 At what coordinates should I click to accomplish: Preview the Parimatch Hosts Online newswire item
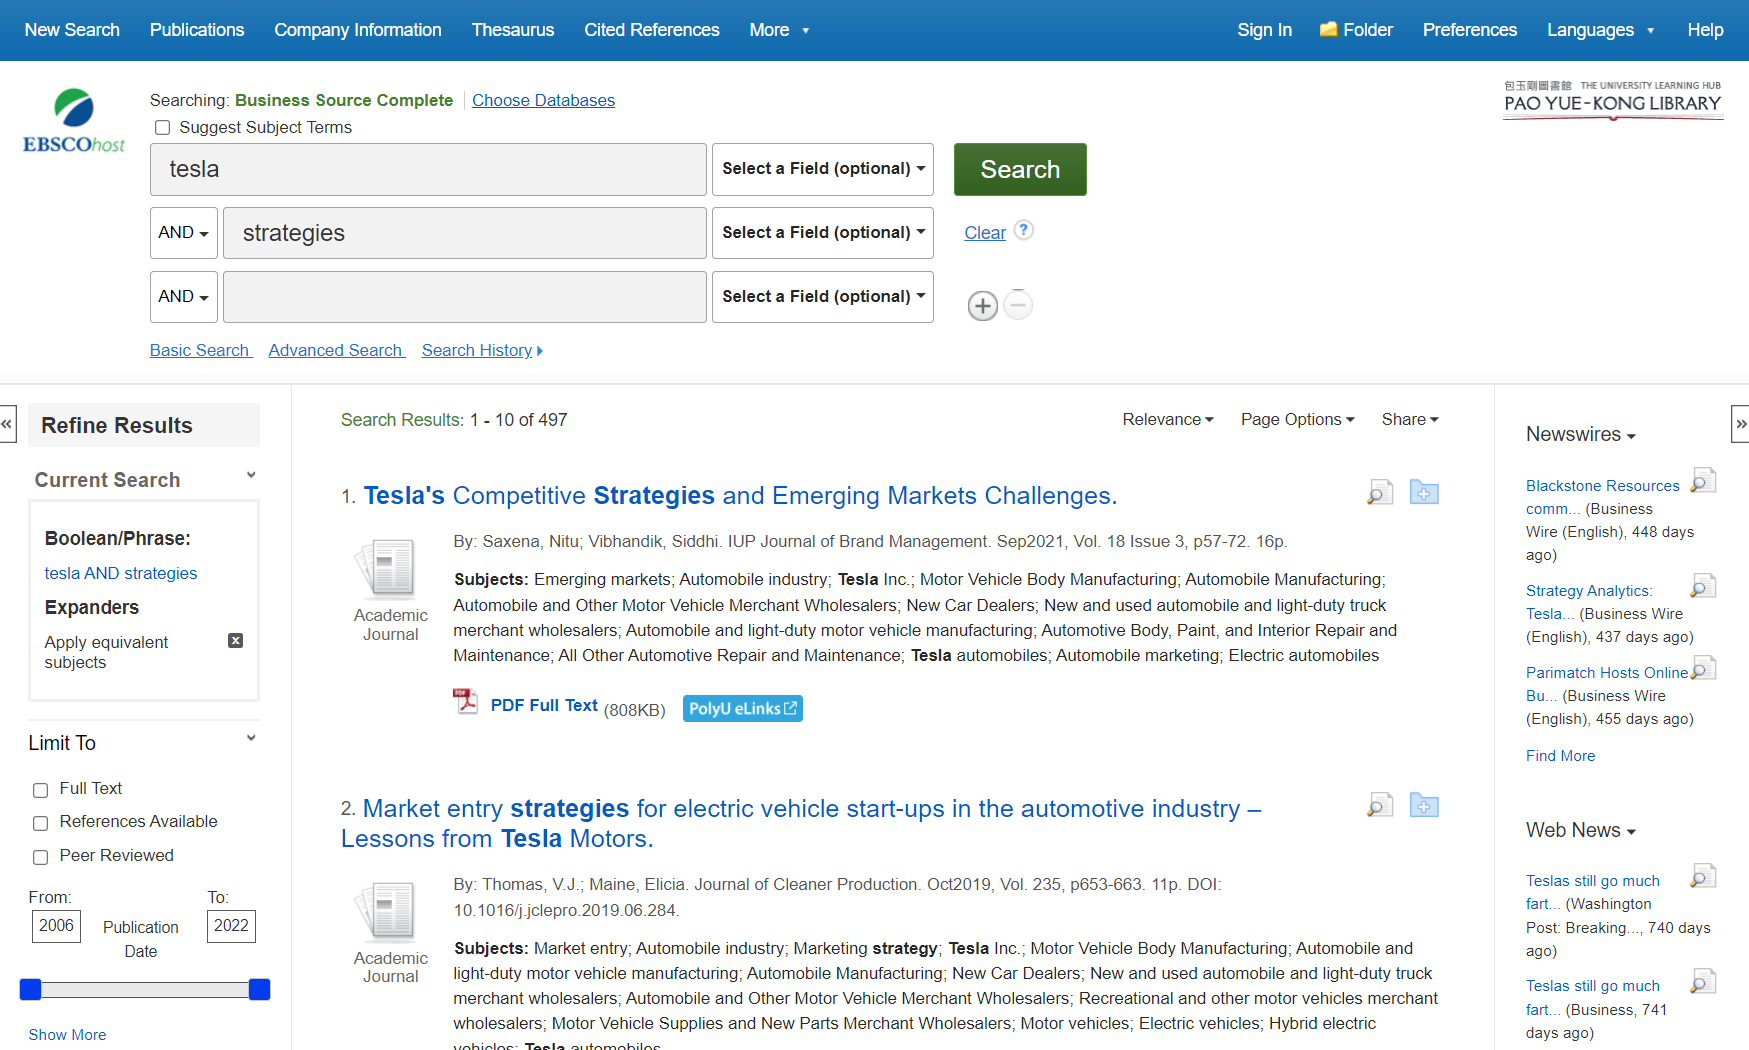point(1704,667)
